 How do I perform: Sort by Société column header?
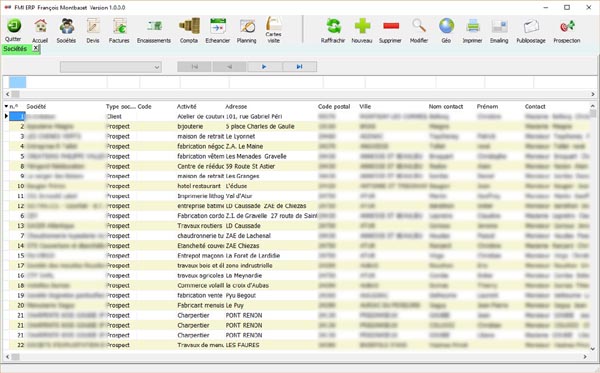36,106
